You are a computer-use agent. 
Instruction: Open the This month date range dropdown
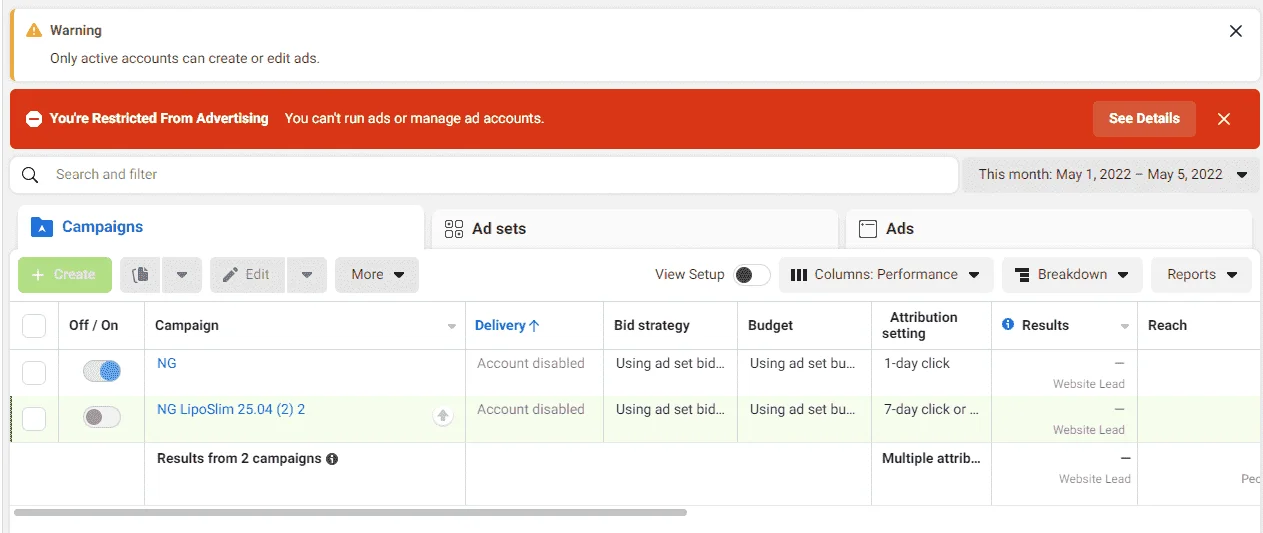click(x=1111, y=175)
